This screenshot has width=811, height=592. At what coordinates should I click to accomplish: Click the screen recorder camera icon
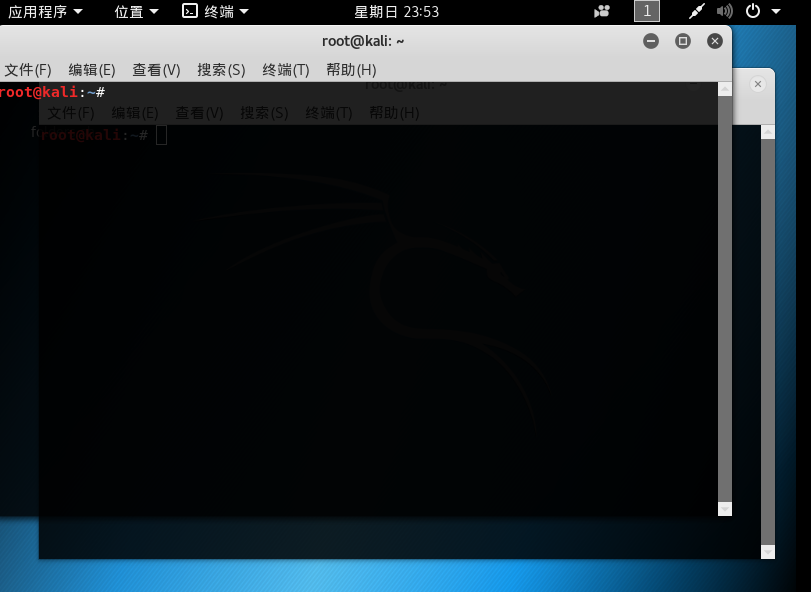[602, 11]
